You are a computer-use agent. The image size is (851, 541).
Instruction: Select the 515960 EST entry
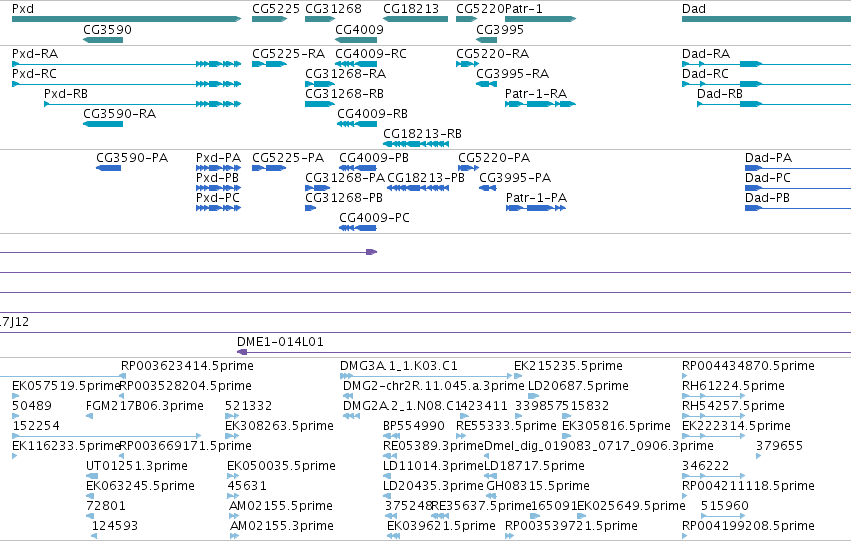[x=725, y=506]
